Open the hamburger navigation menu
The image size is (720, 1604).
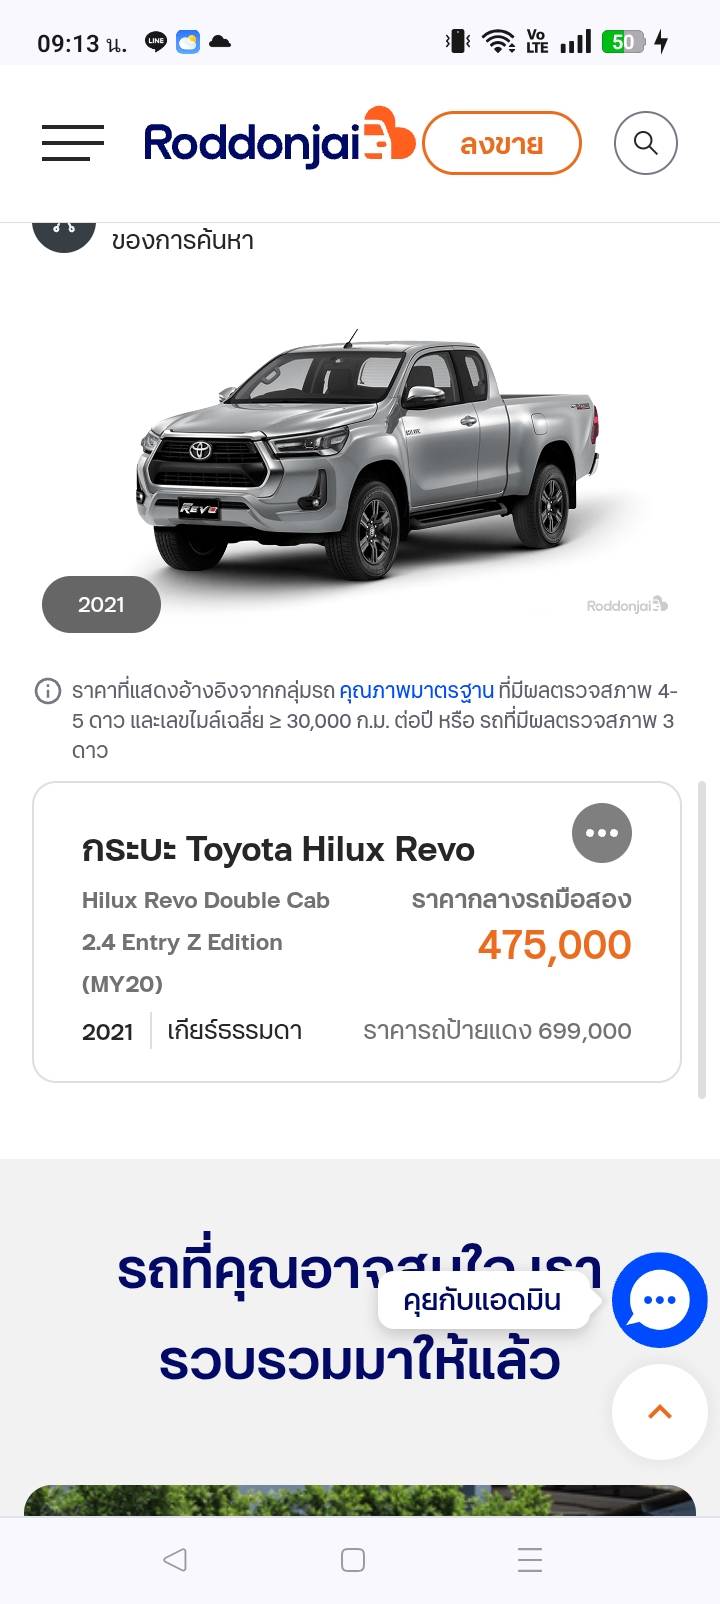click(73, 143)
